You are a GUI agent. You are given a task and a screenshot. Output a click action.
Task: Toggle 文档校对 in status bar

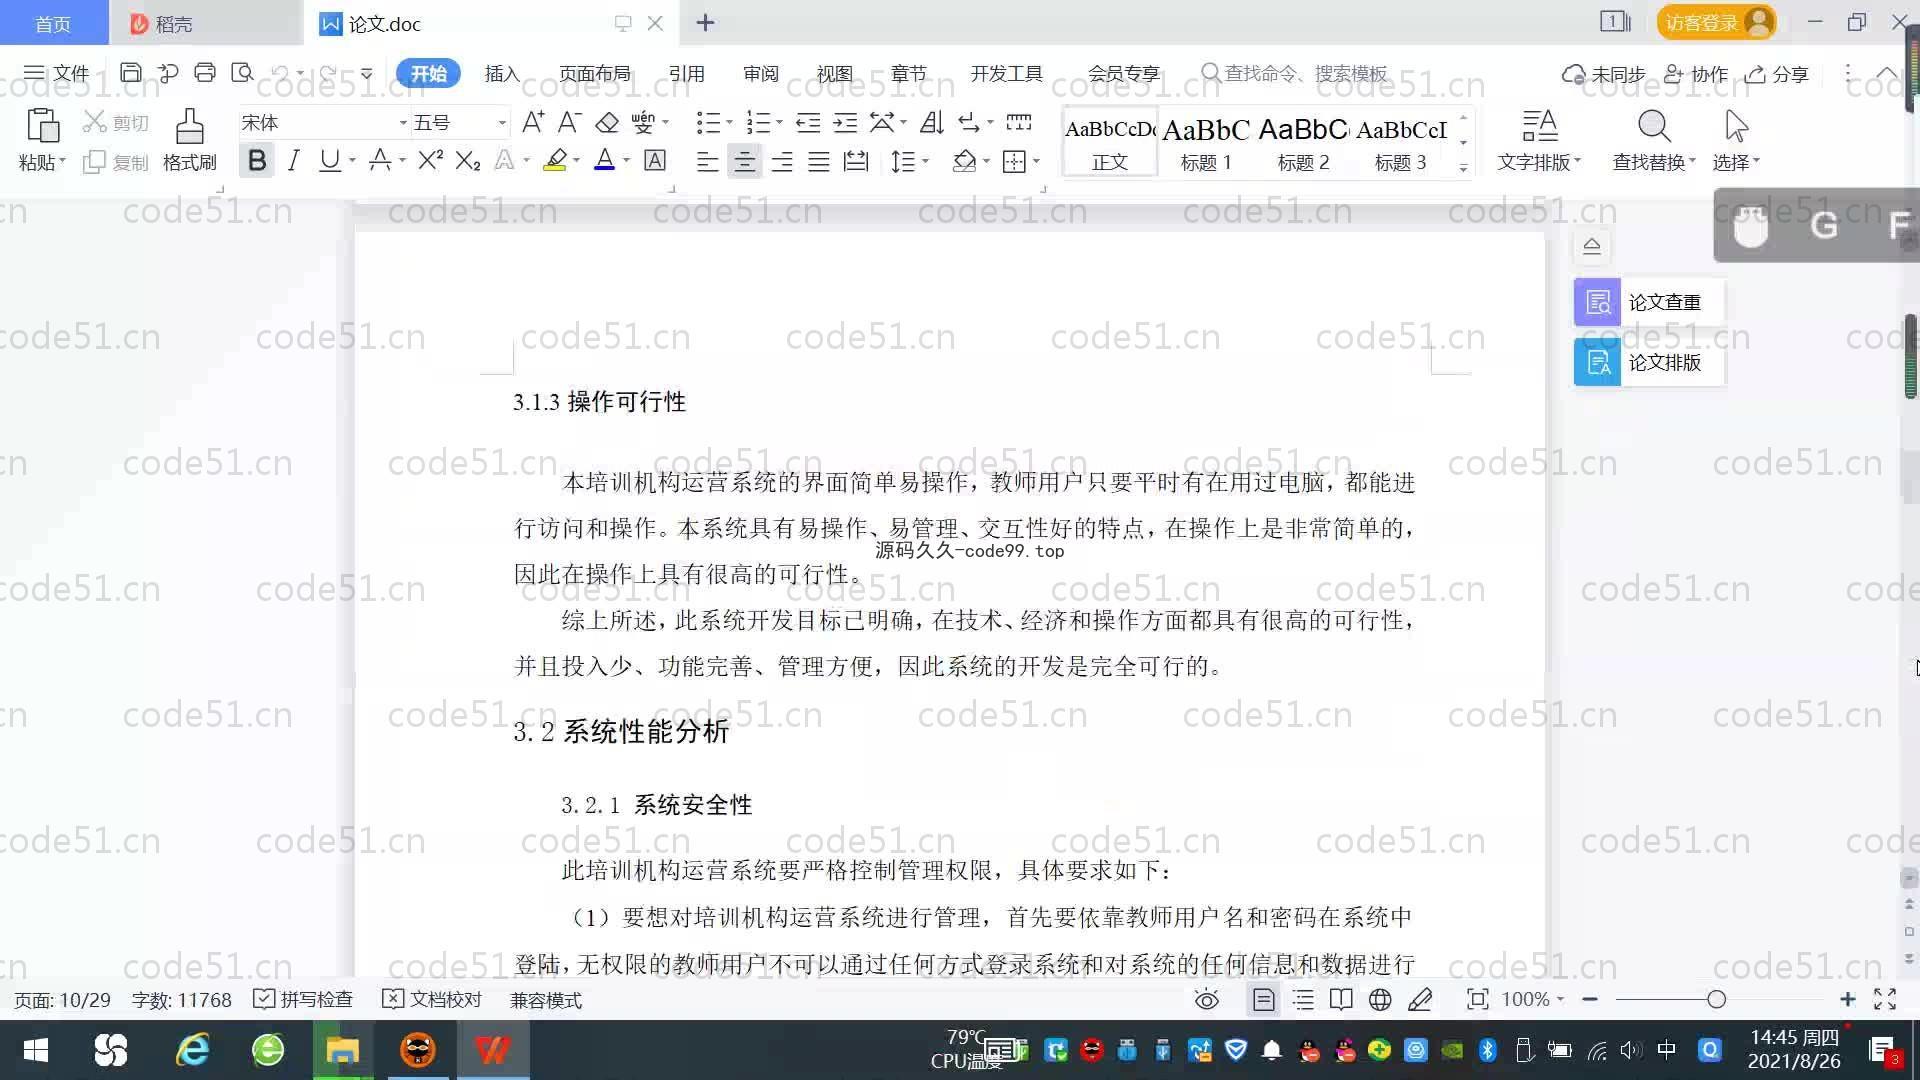432,999
